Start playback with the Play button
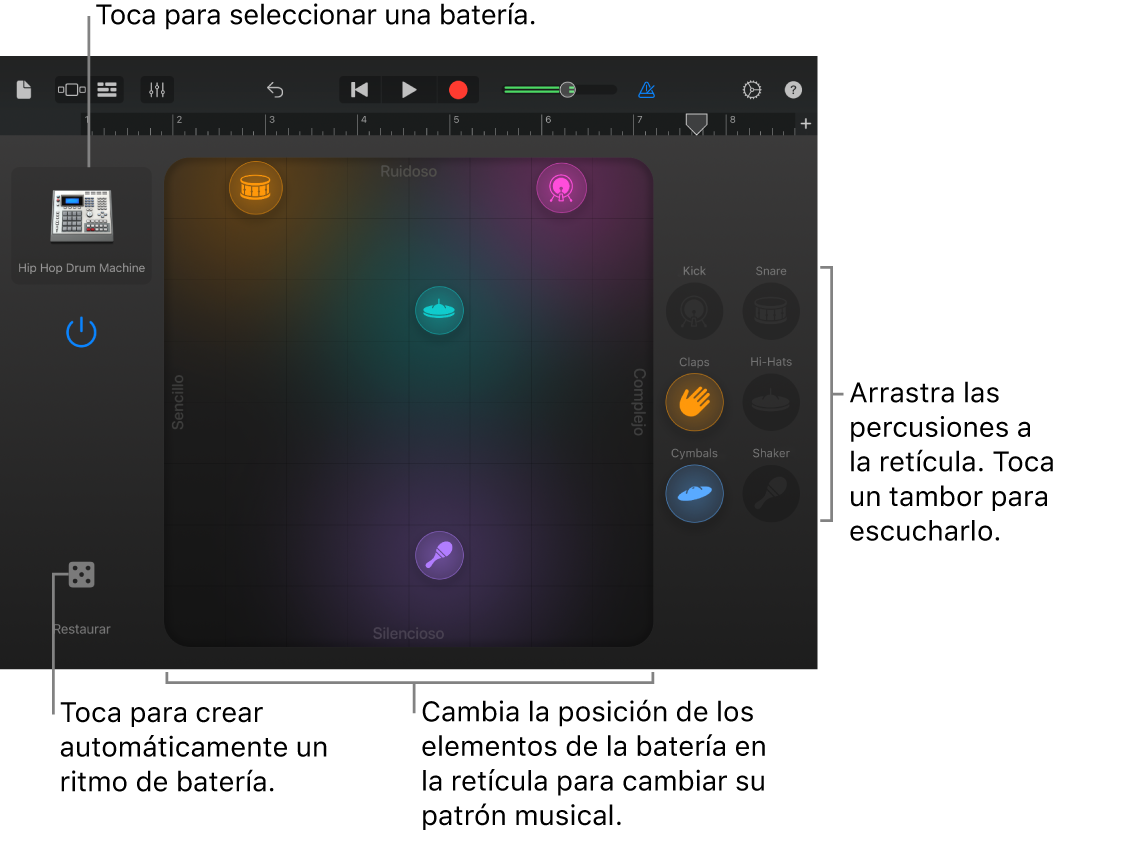This screenshot has width=1133, height=841. [408, 89]
